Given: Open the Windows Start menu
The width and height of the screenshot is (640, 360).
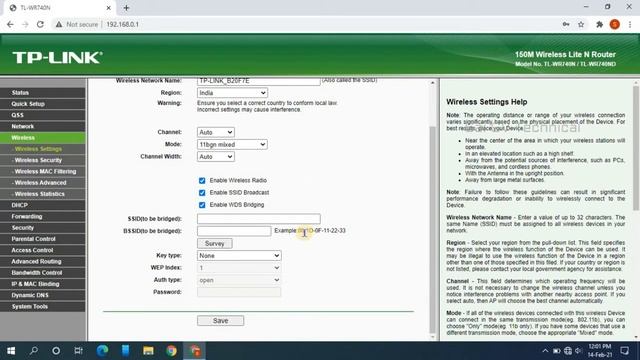Looking at the screenshot, I should 11,351.
